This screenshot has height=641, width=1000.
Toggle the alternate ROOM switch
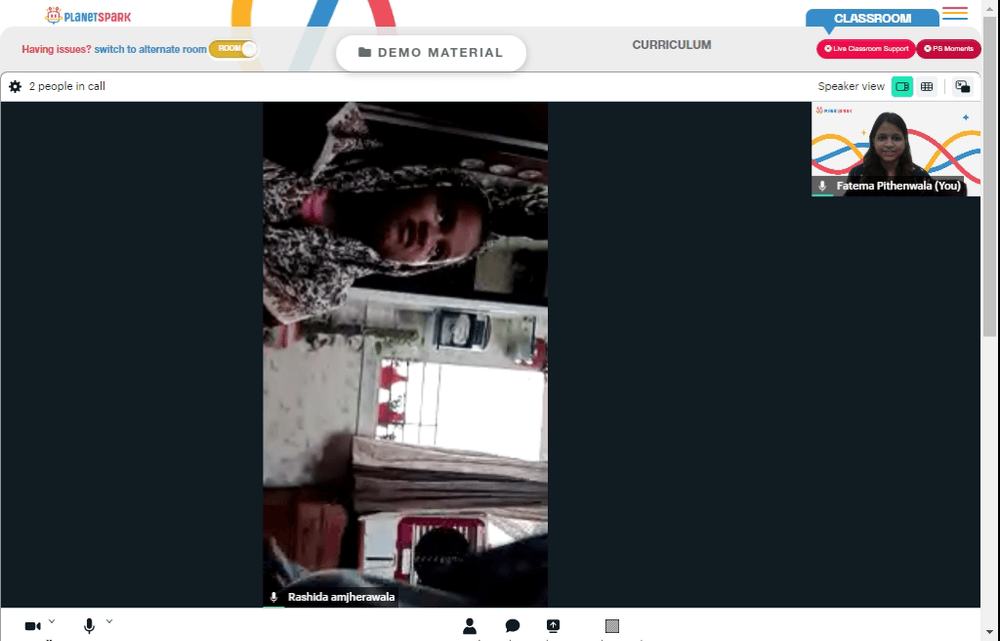233,49
